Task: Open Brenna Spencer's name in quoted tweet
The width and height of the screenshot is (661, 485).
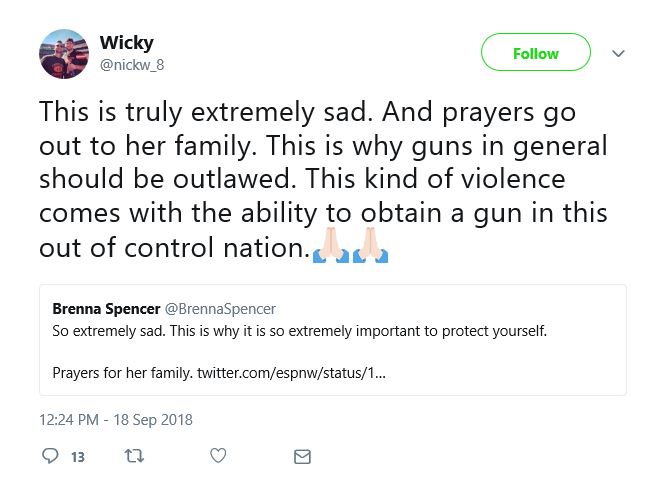Action: [106, 309]
